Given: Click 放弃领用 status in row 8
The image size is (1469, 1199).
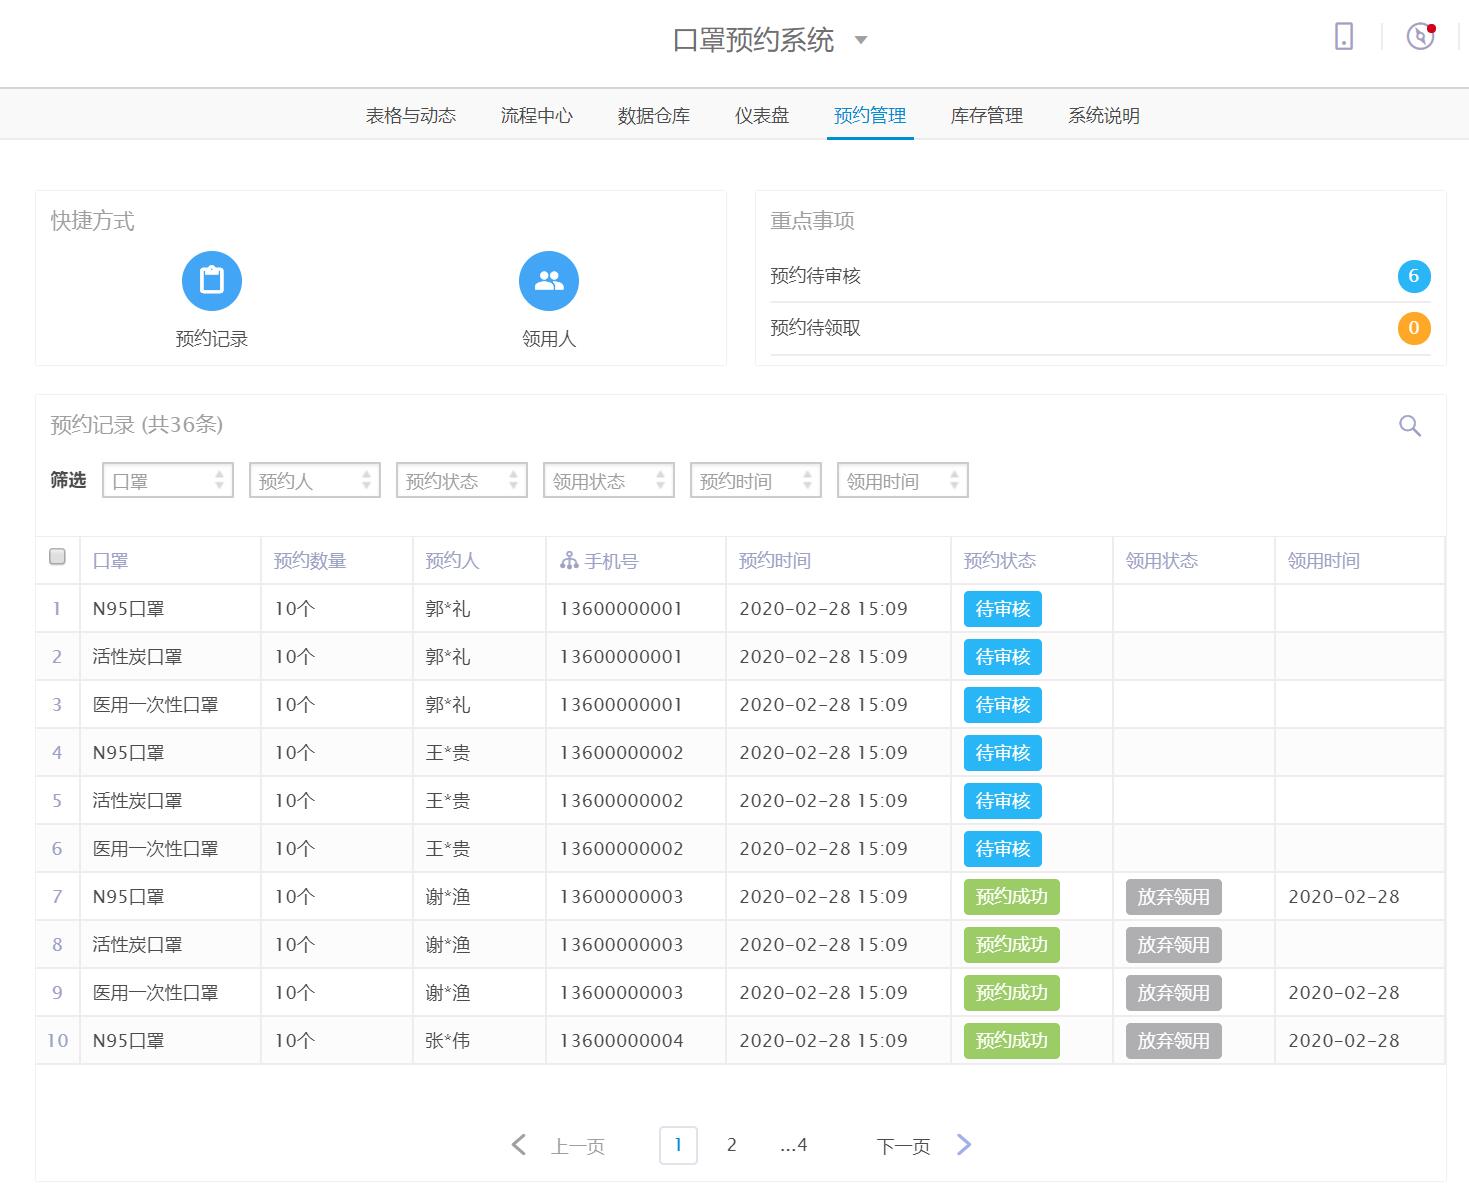Looking at the screenshot, I should (1174, 945).
